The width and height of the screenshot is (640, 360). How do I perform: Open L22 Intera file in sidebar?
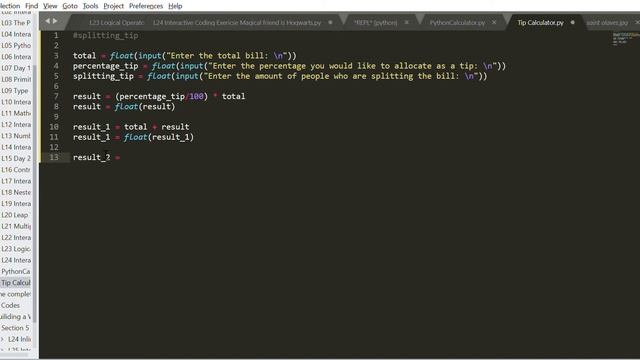(x=16, y=238)
